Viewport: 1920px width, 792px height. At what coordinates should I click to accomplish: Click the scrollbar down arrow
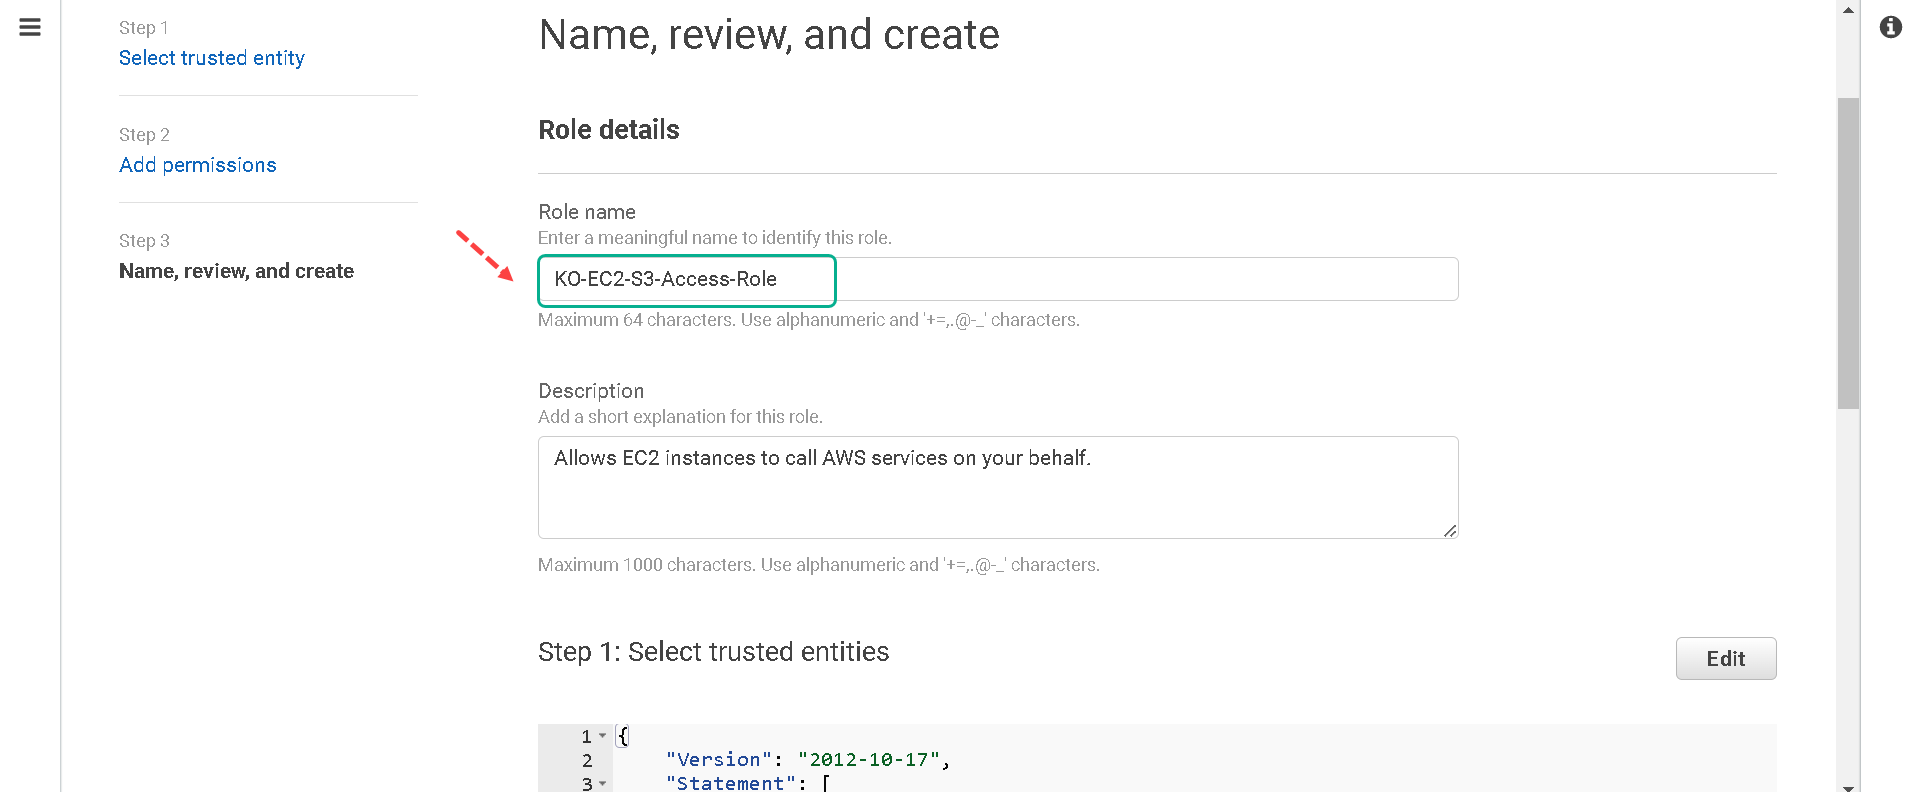tap(1848, 786)
